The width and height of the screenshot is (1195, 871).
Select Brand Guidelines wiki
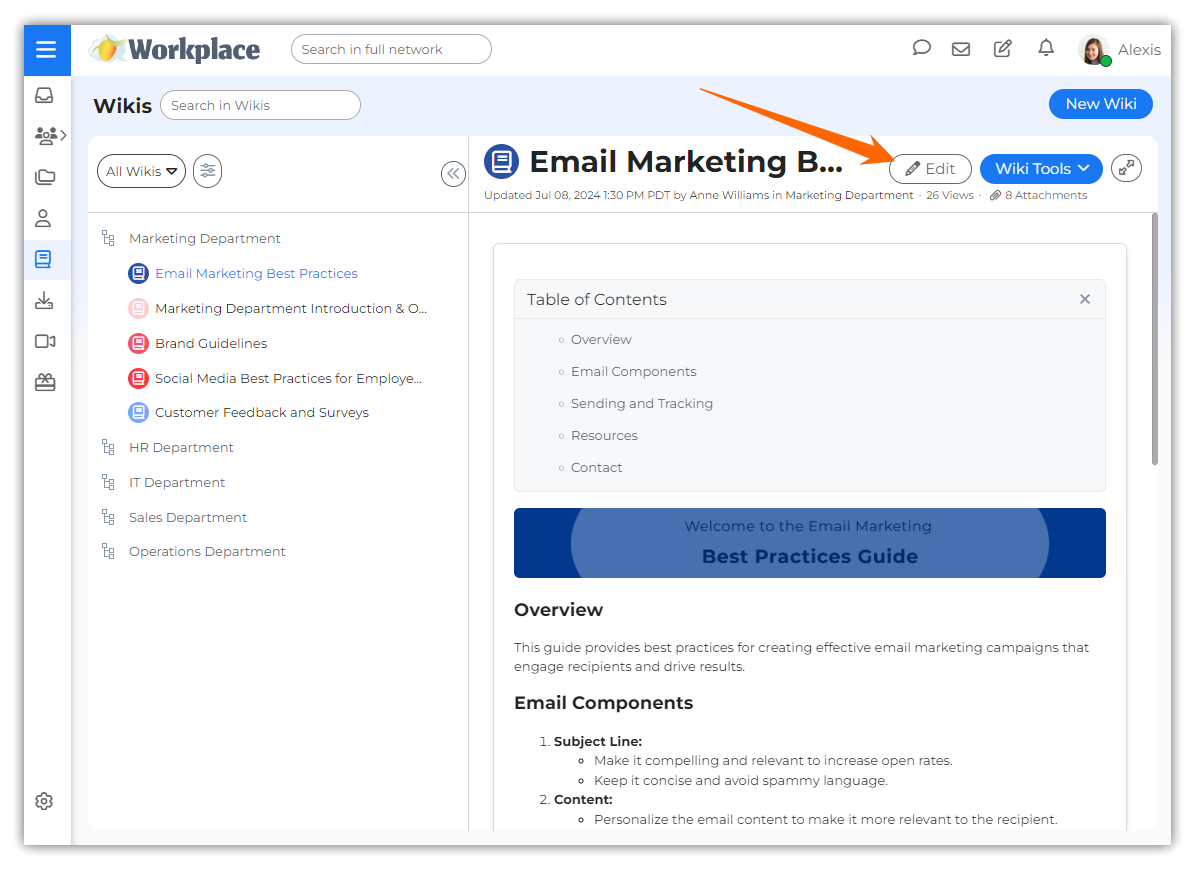[x=211, y=343]
